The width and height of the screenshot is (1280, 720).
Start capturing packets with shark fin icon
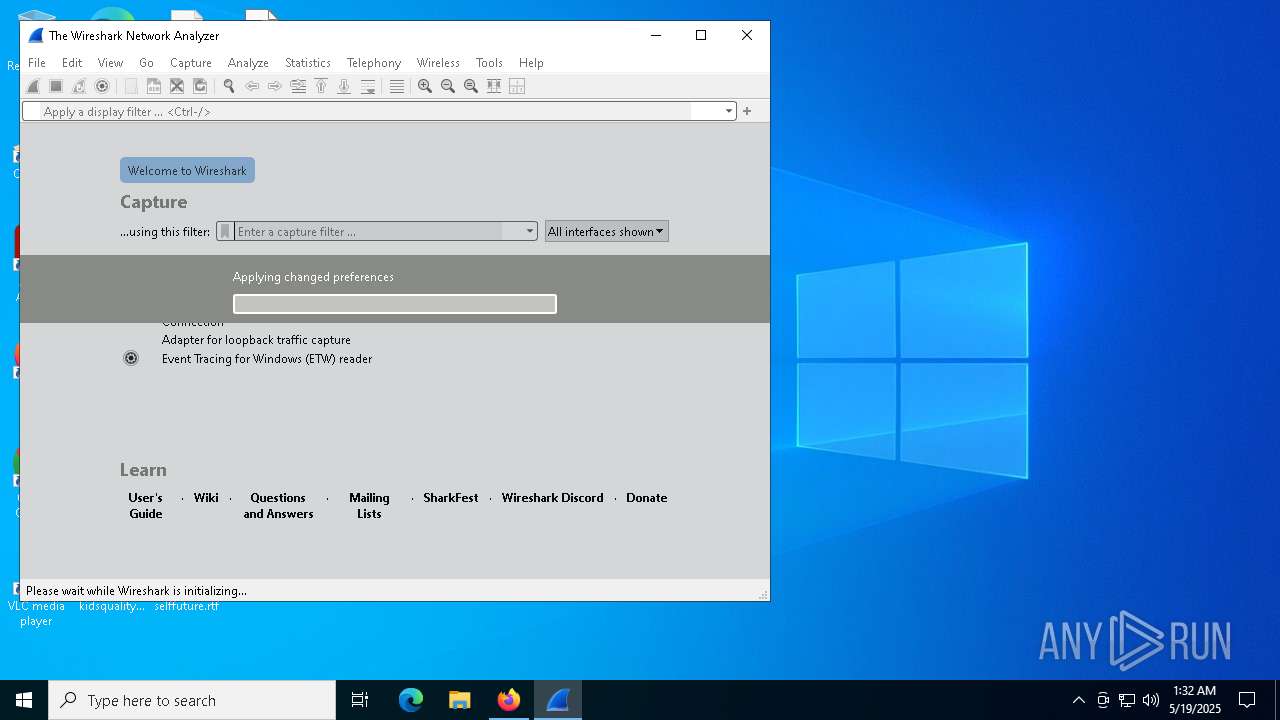coord(33,86)
